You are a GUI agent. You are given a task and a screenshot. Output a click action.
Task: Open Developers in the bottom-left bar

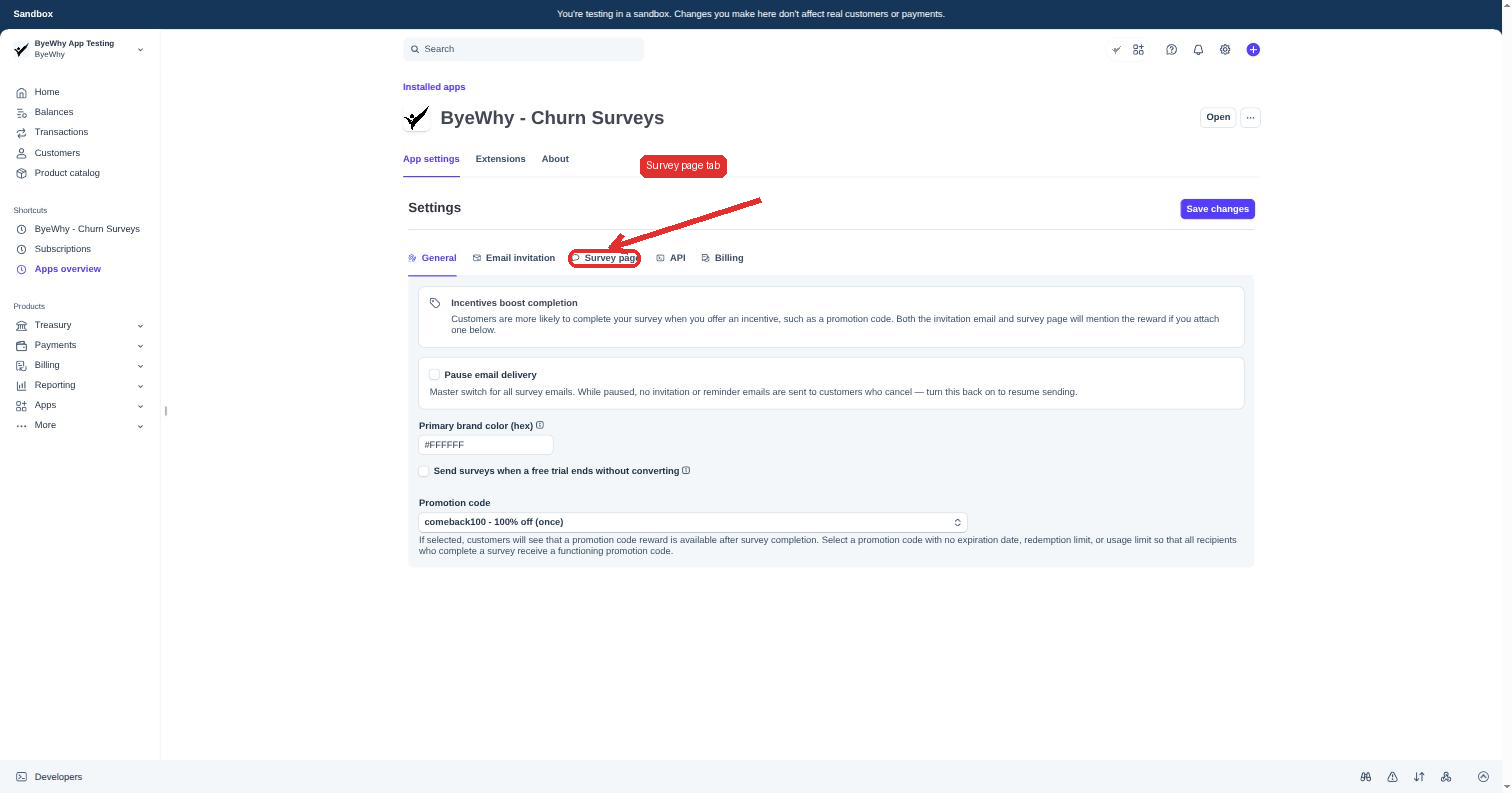[49, 777]
